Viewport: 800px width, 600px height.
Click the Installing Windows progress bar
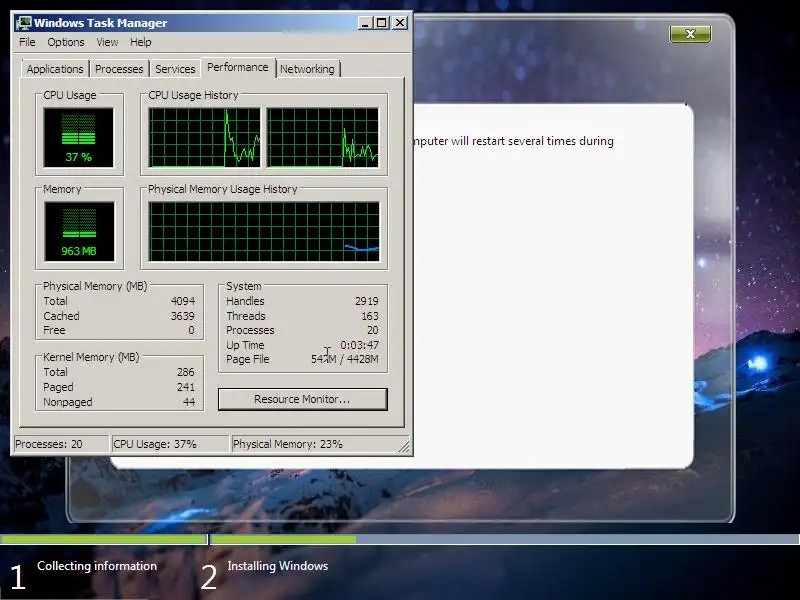click(505, 539)
